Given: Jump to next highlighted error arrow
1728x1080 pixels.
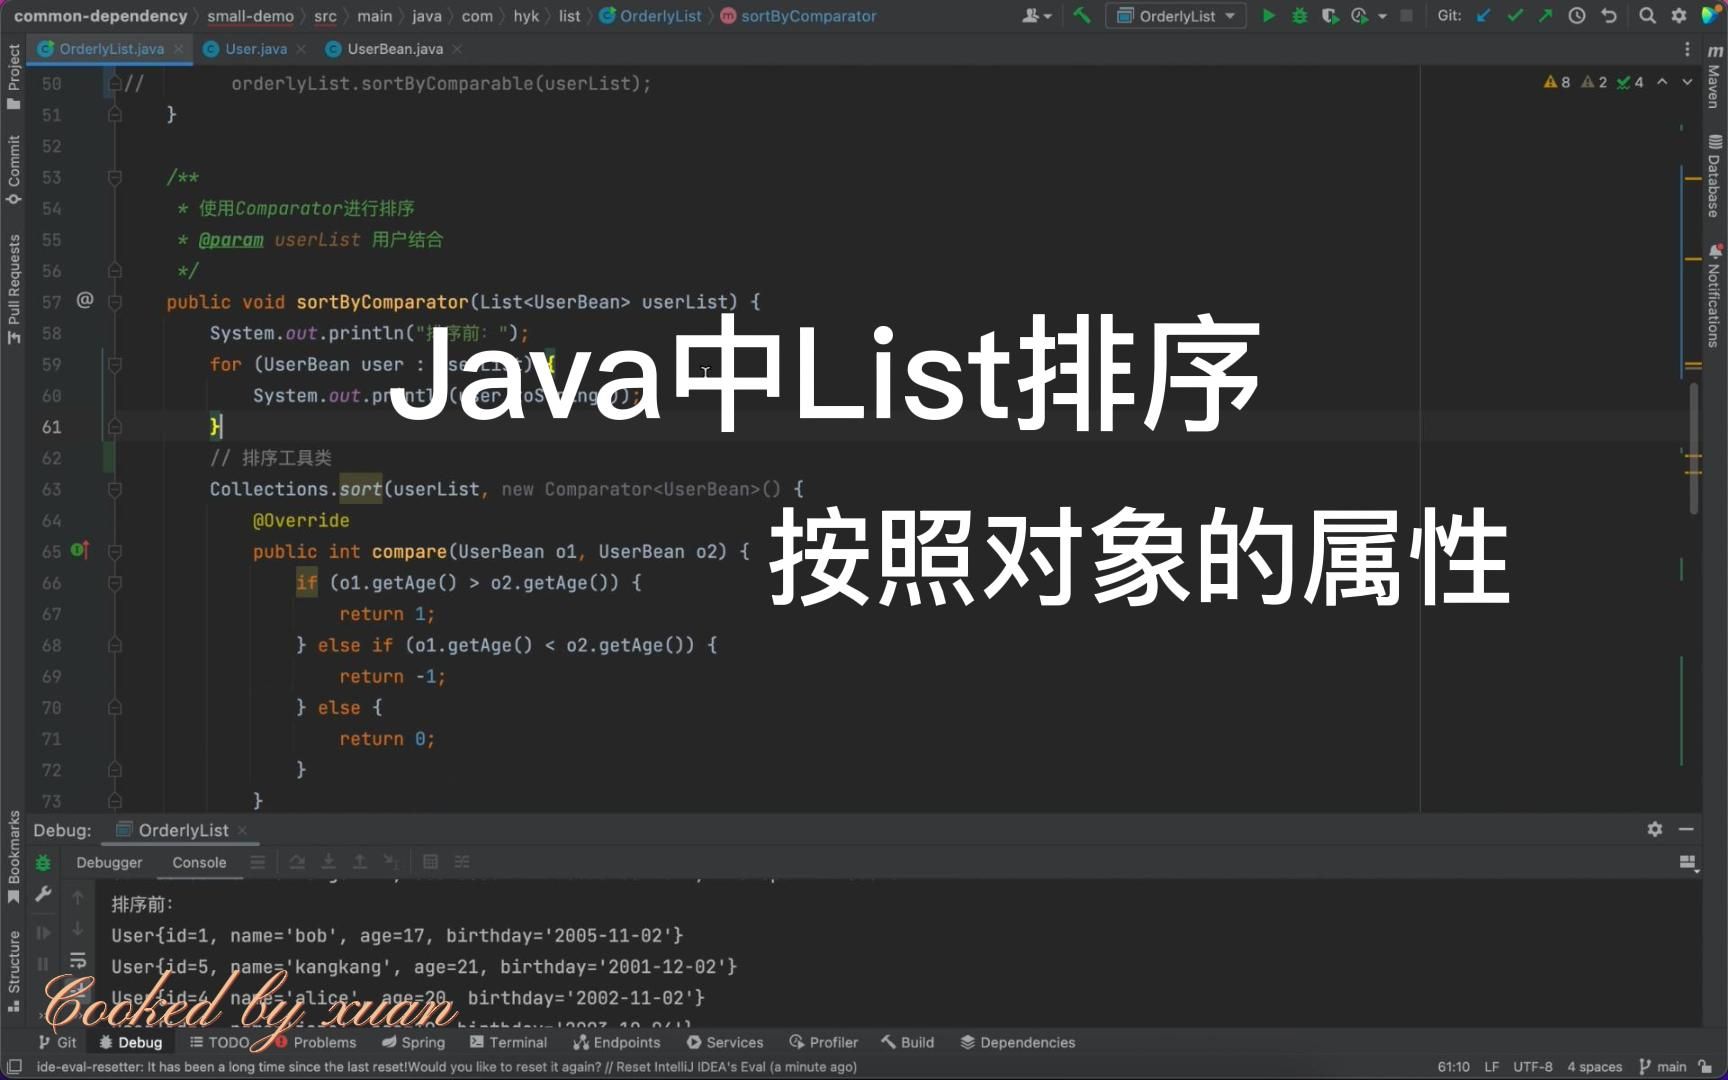Looking at the screenshot, I should 1687,82.
